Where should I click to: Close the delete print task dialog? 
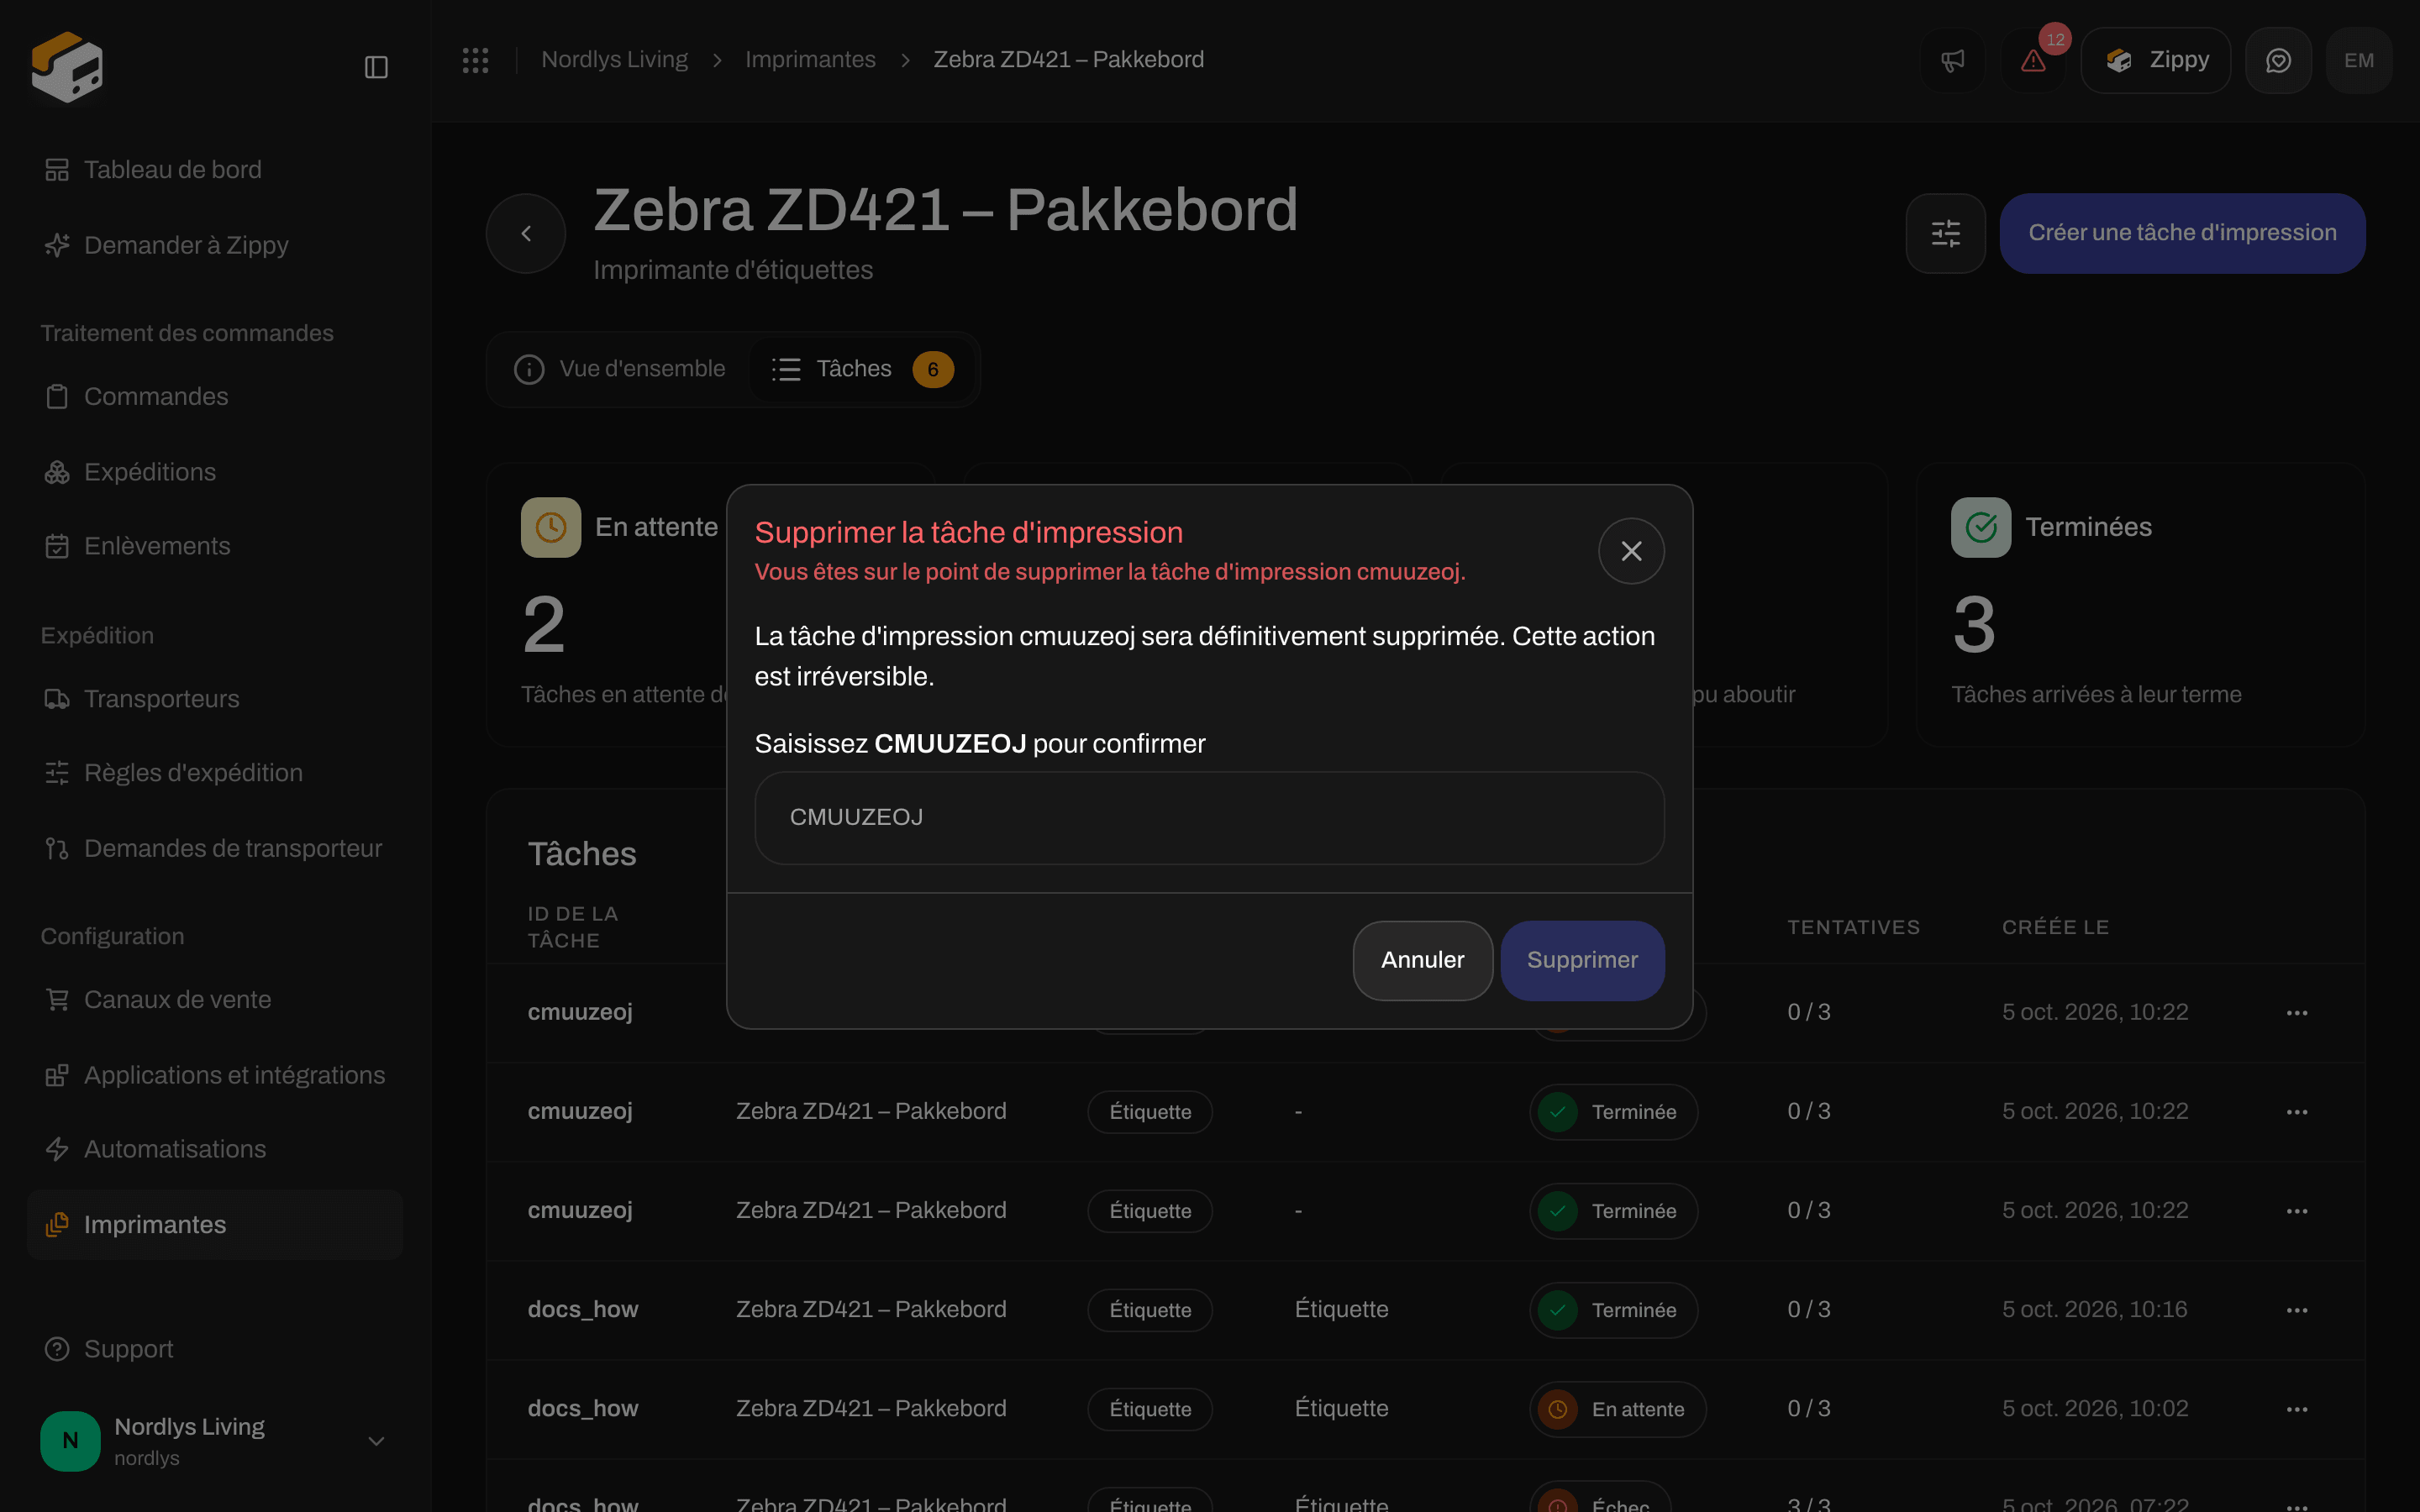tap(1631, 551)
